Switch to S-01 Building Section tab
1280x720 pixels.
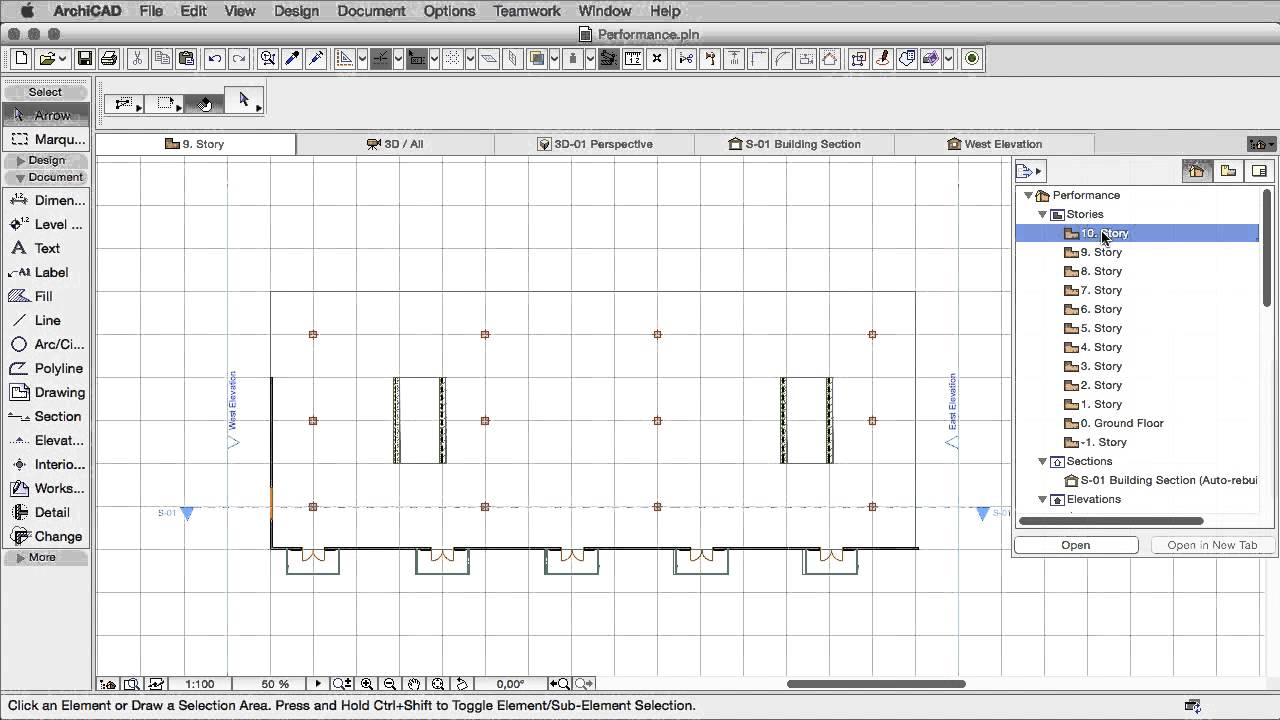pyautogui.click(x=794, y=144)
